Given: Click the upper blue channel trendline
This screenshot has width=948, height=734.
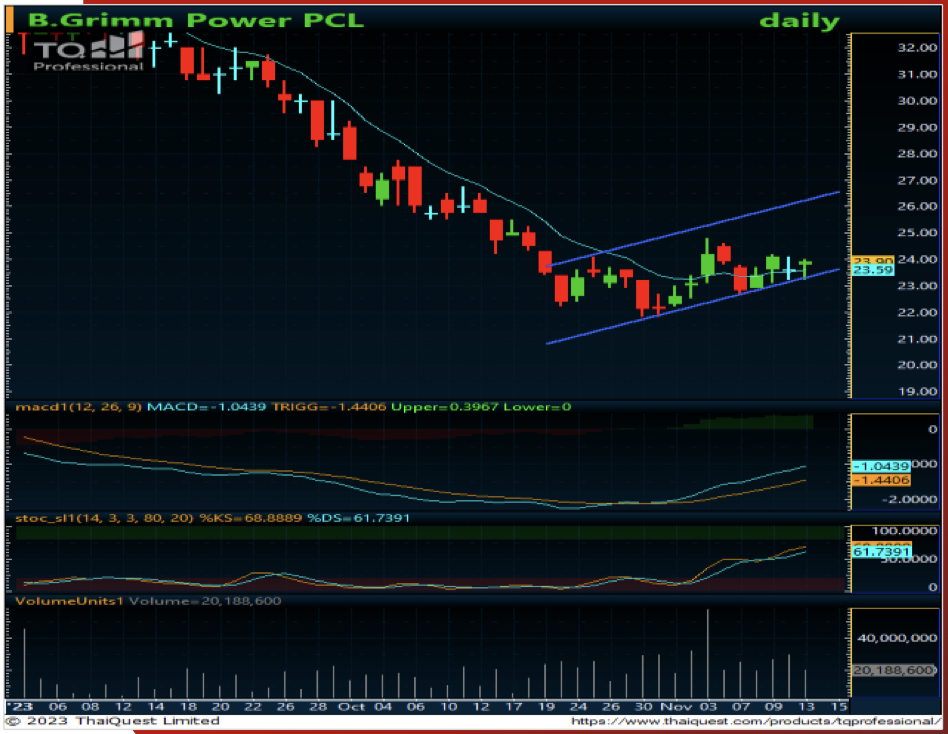Looking at the screenshot, I should coord(693,229).
